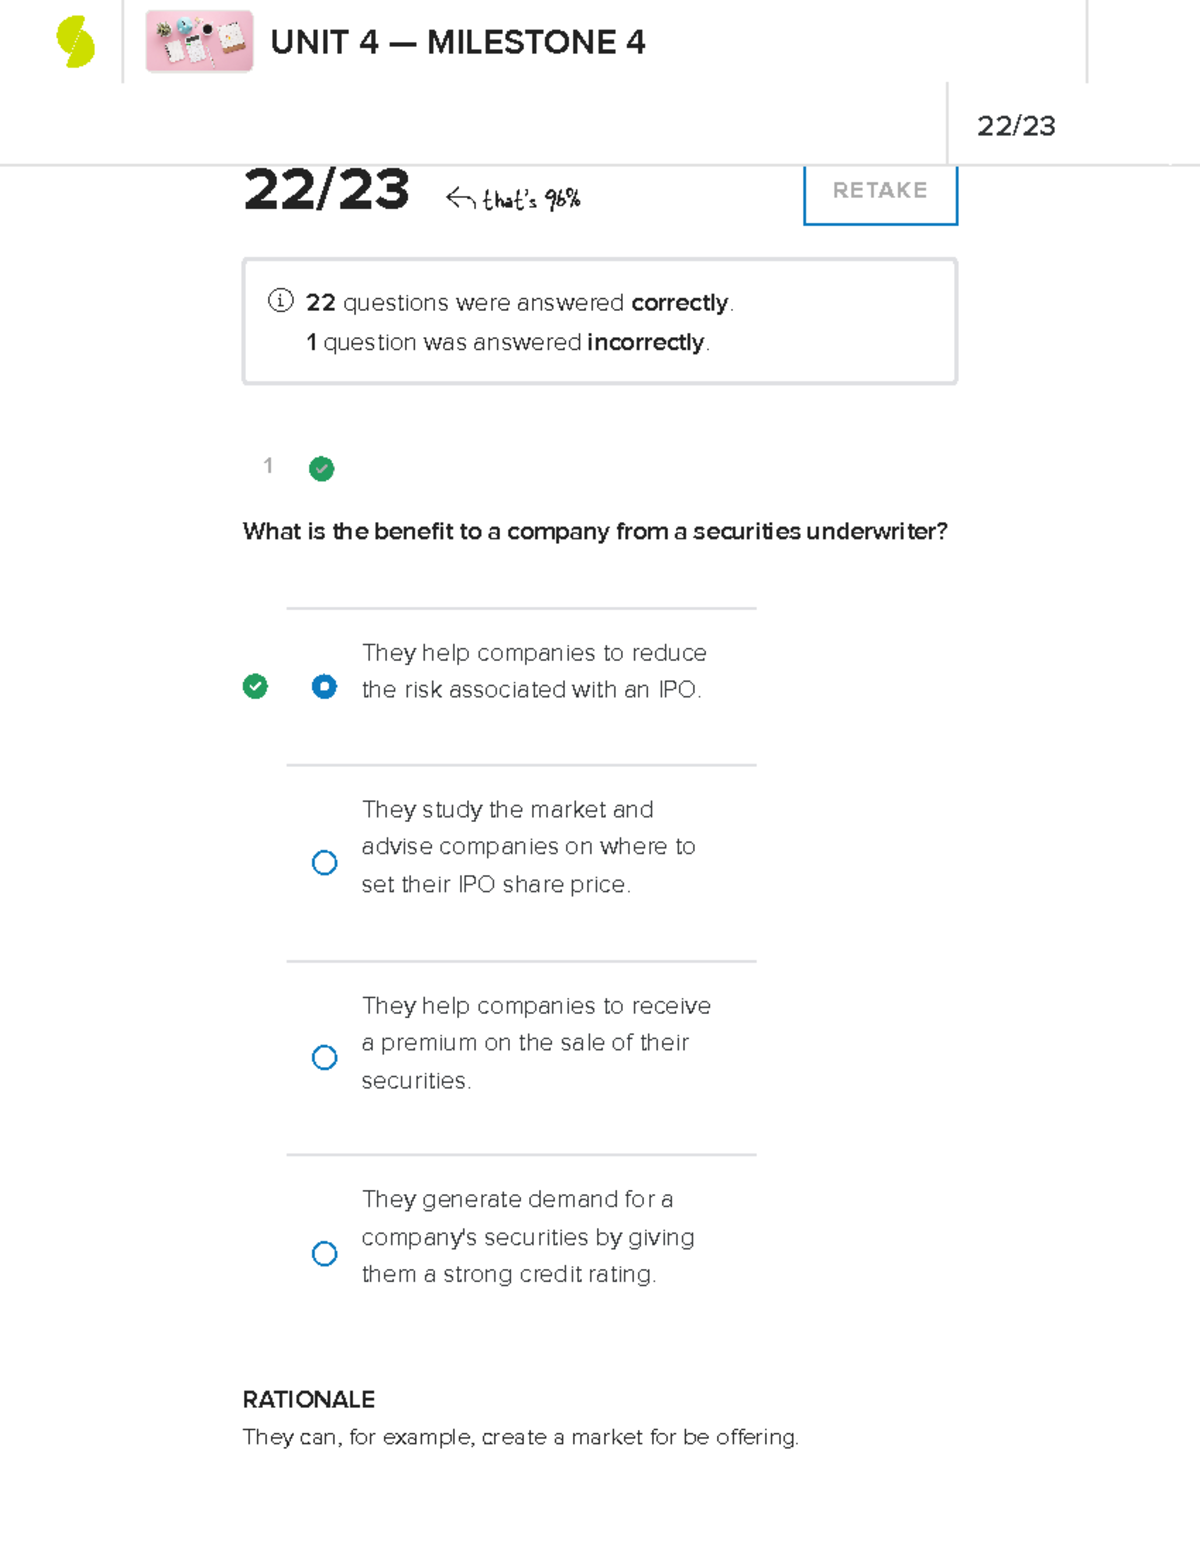
Task: Select the selected radio for the IPO risk answer
Action: click(324, 686)
